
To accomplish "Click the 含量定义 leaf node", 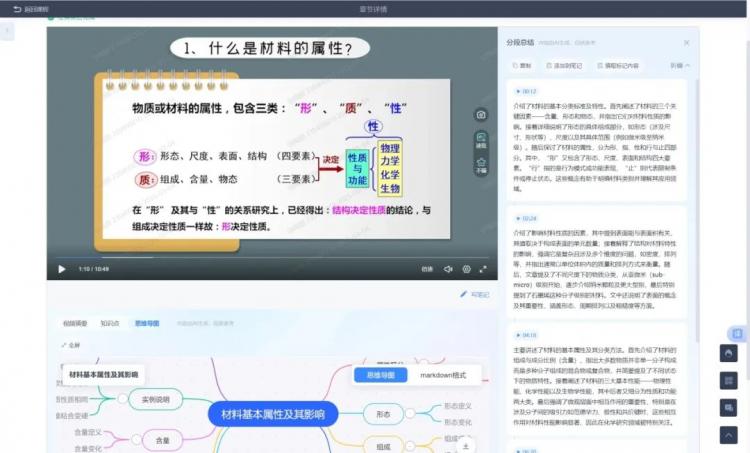I will click(88, 432).
